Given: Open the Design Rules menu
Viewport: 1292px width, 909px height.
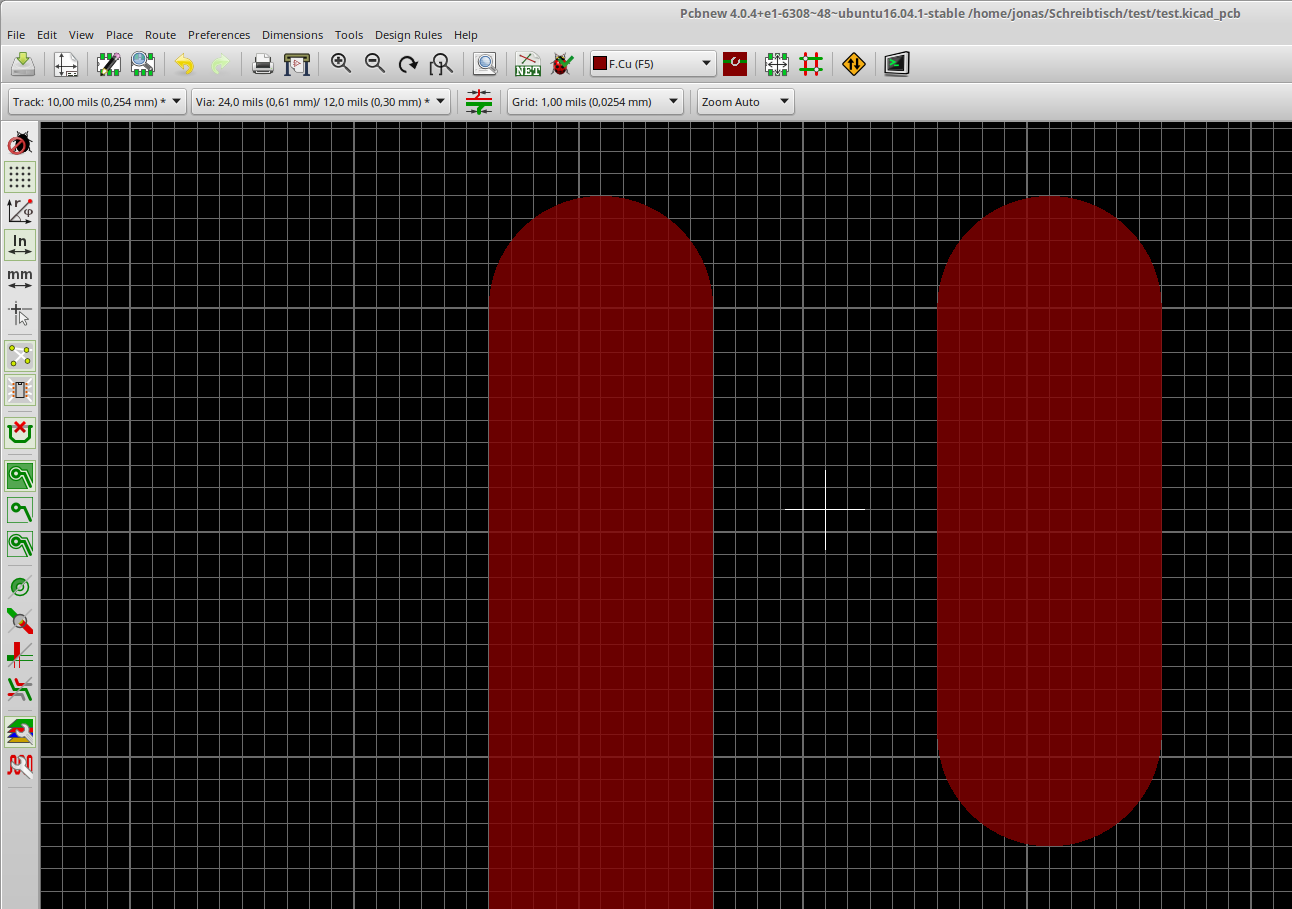Looking at the screenshot, I should [x=408, y=35].
